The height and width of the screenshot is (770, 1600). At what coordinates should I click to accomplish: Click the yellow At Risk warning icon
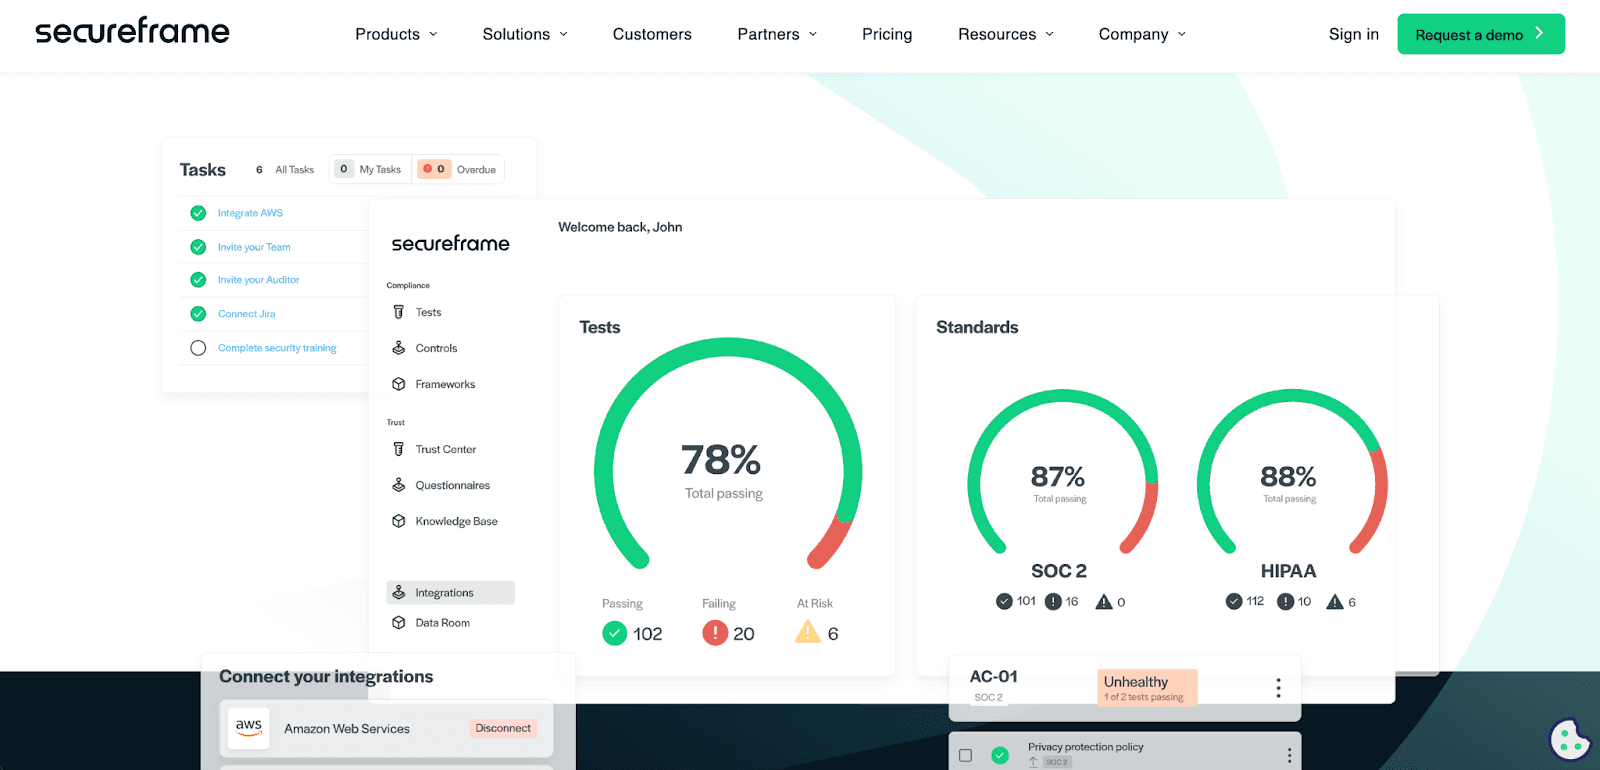[x=808, y=632]
